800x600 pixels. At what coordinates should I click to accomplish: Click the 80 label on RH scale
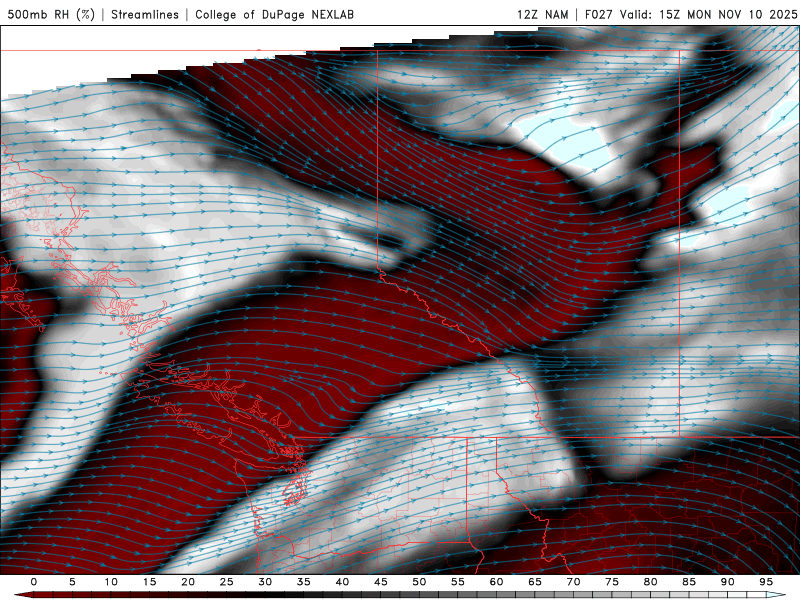(x=650, y=582)
